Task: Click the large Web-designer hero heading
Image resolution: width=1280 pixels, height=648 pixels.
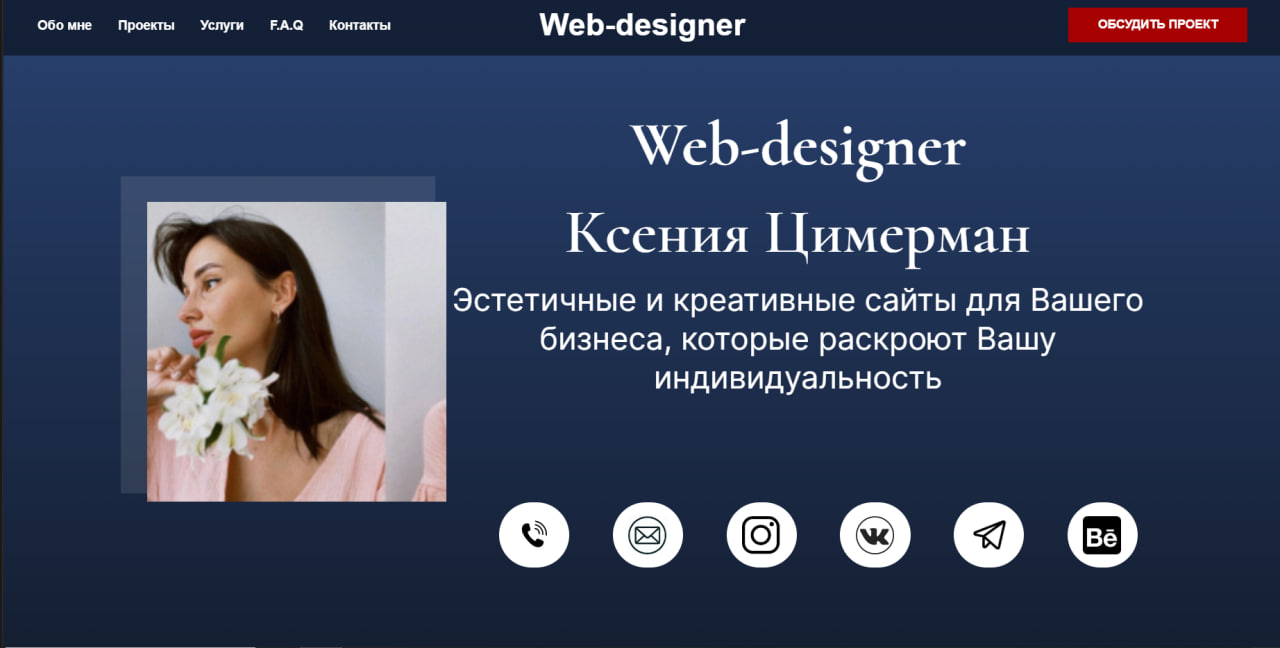Action: coord(797,148)
